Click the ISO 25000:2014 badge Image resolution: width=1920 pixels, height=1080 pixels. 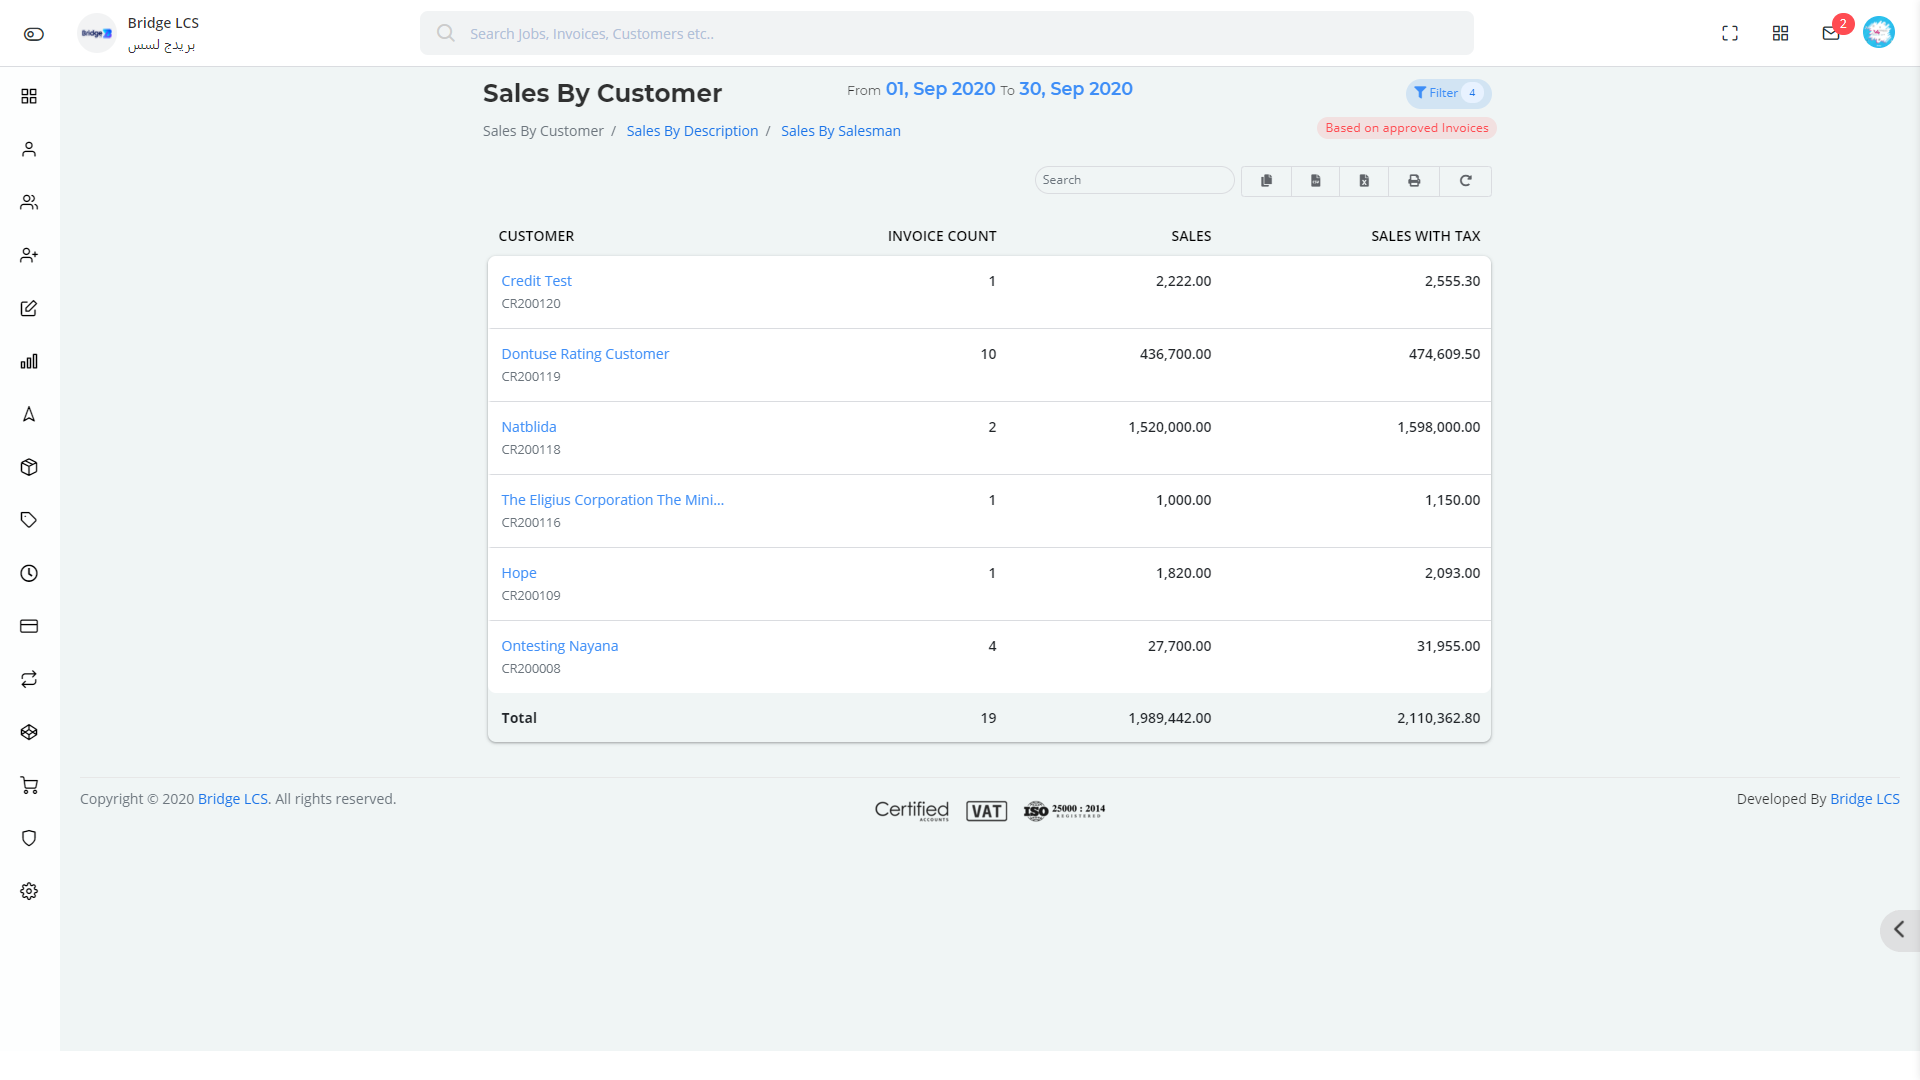1064,811
